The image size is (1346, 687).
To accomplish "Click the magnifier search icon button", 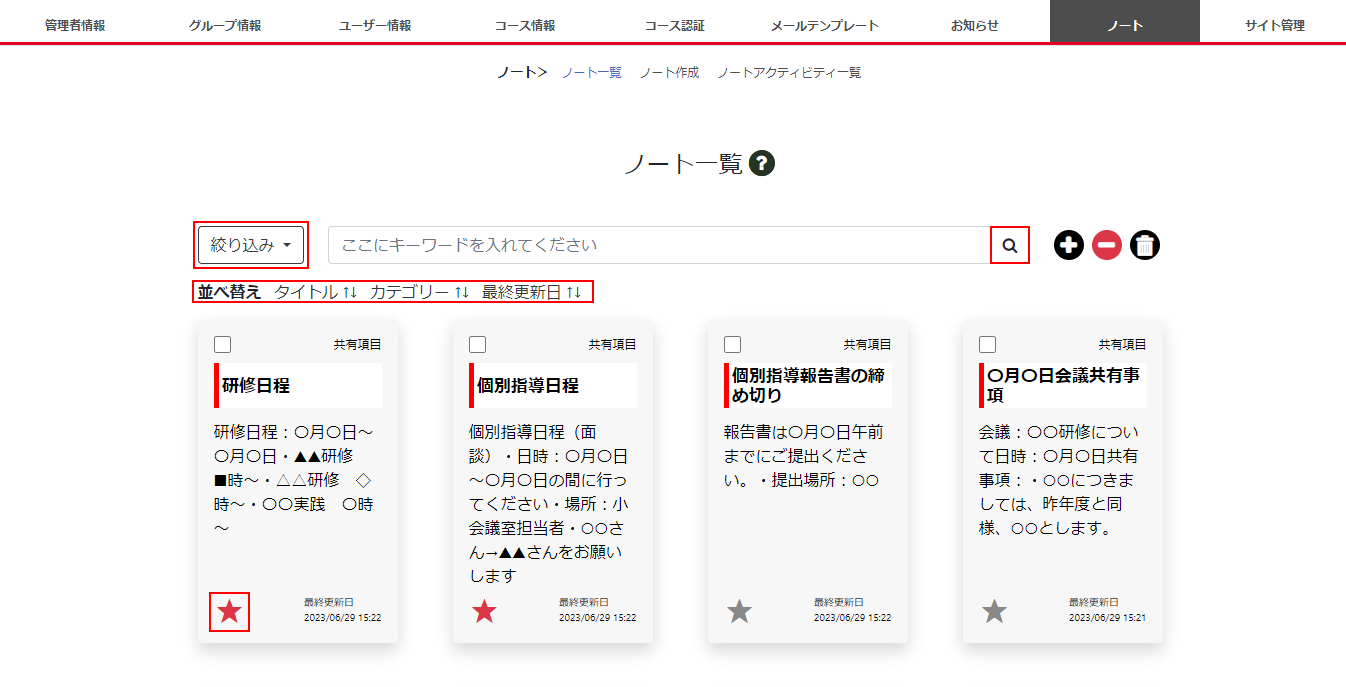I will tap(1010, 245).
